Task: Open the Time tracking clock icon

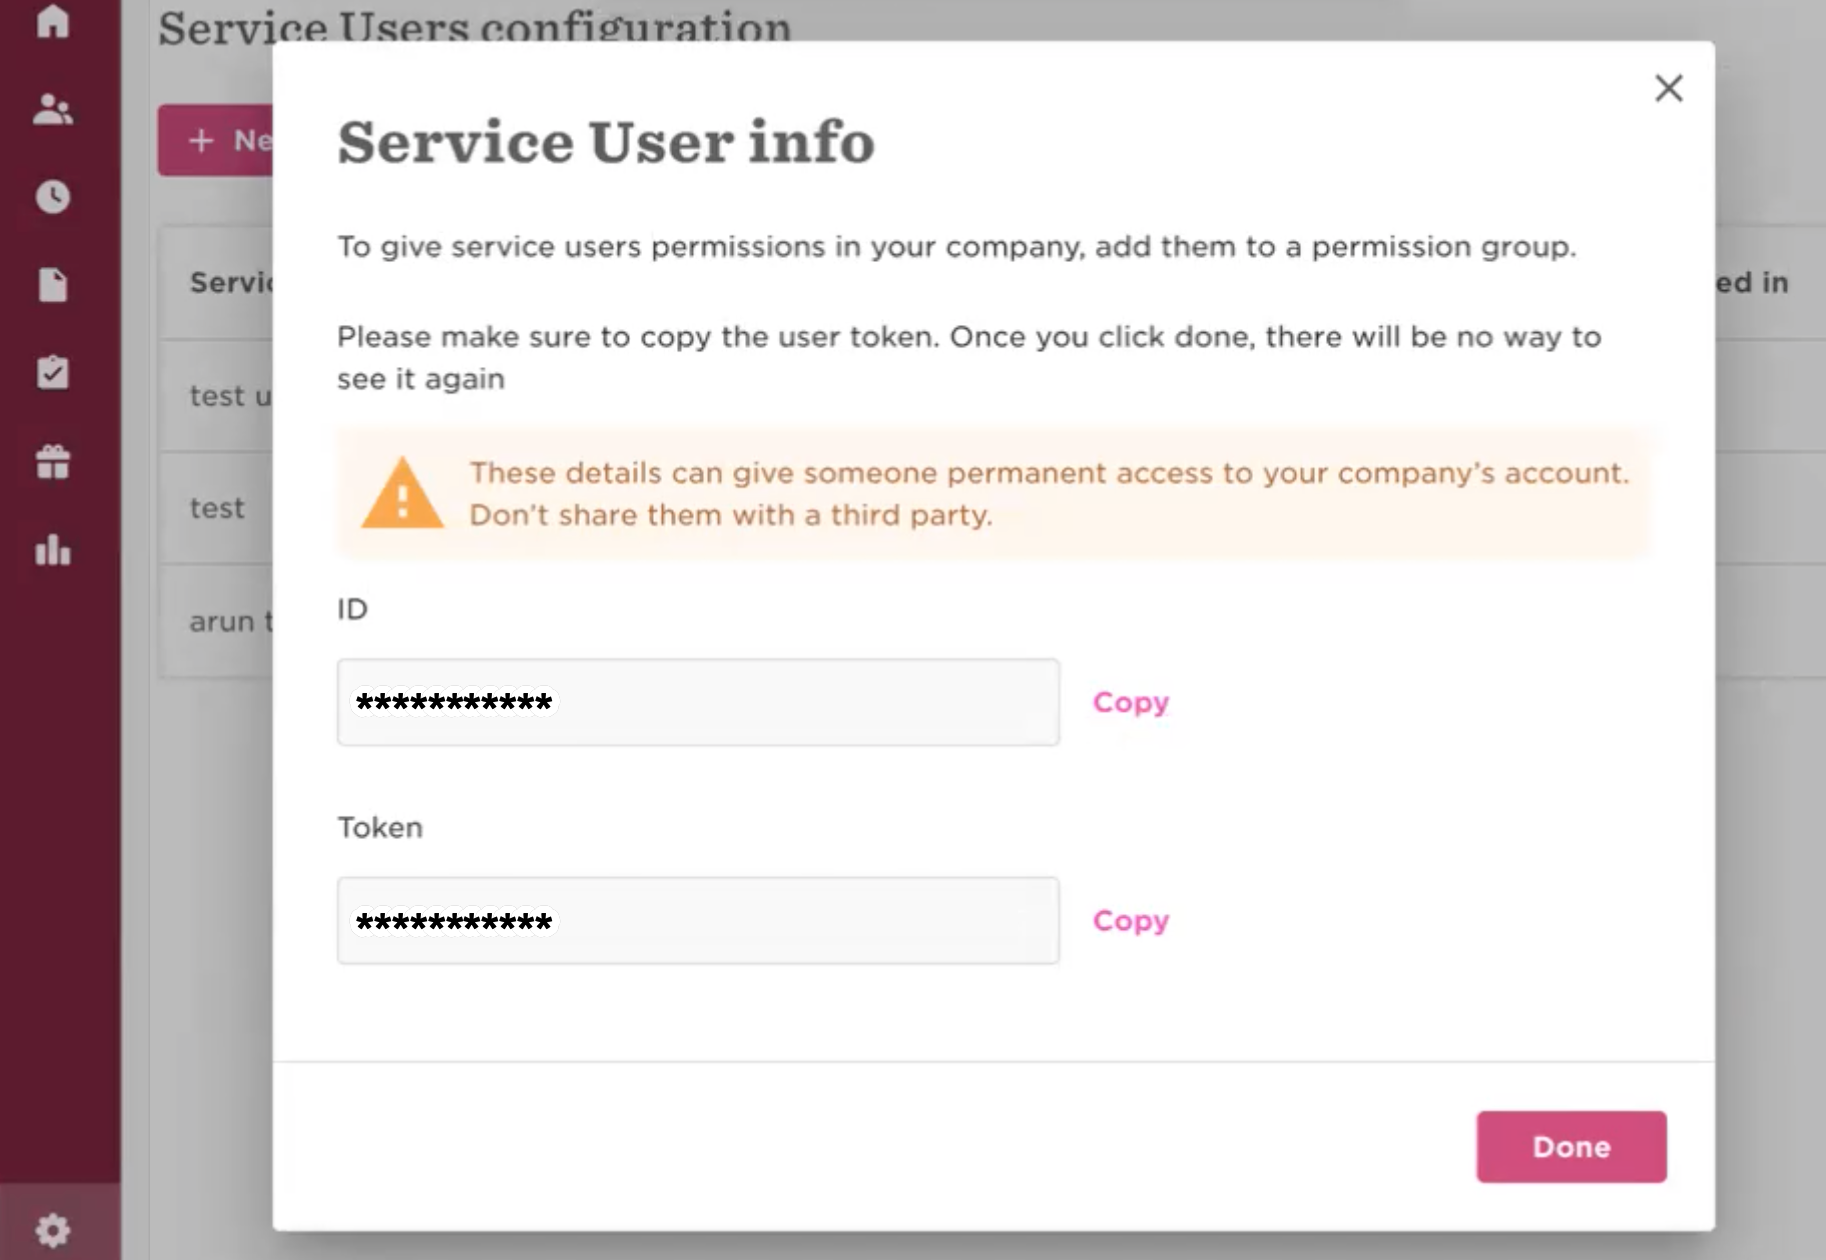Action: click(52, 197)
